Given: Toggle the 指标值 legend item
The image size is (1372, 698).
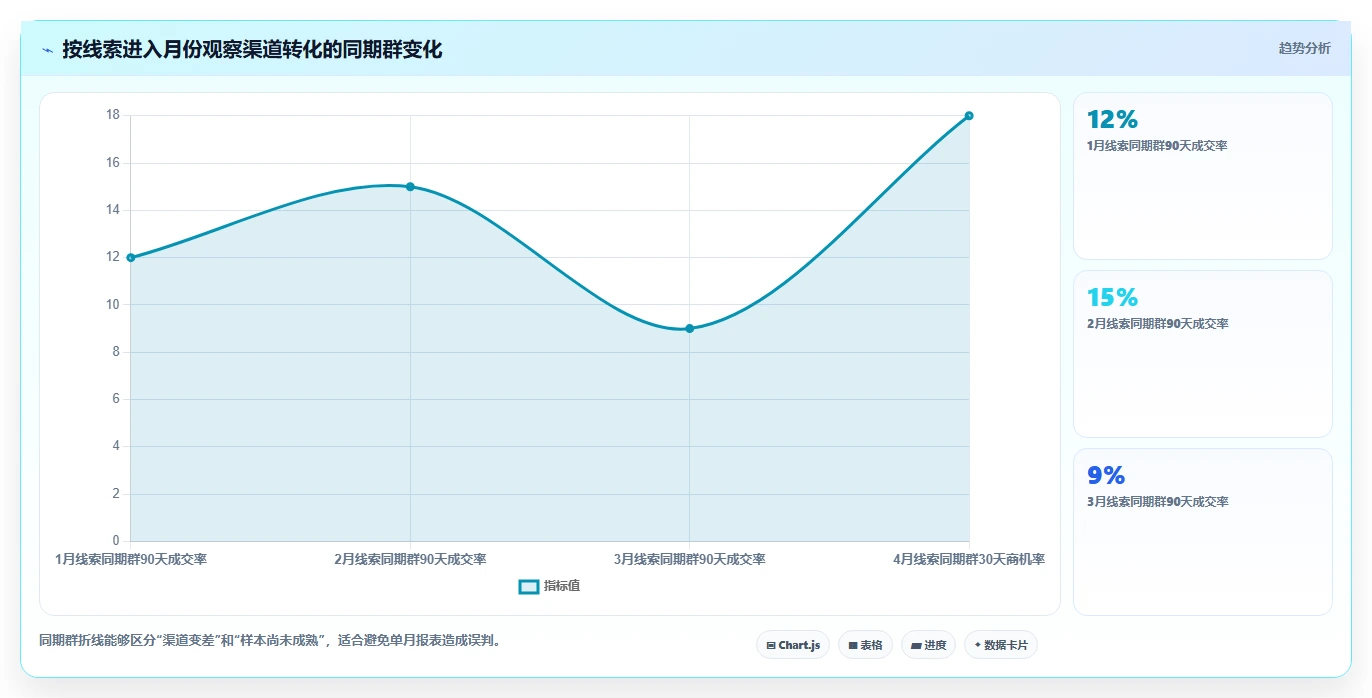Looking at the screenshot, I should click(549, 586).
